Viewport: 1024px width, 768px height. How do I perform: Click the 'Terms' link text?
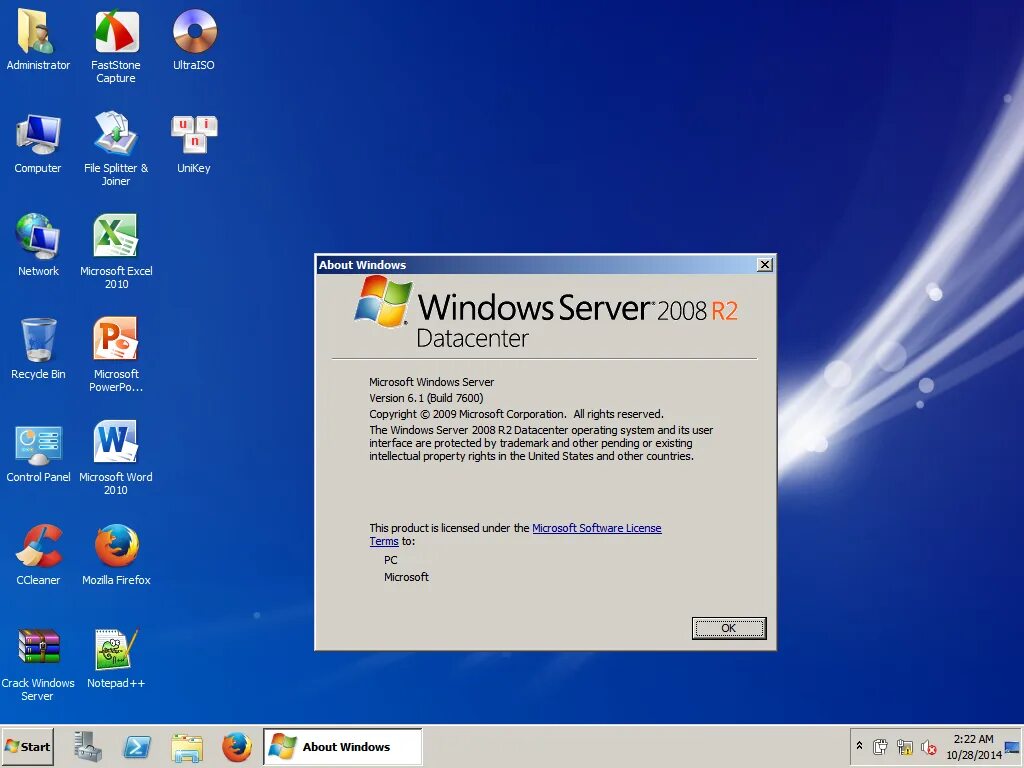point(384,541)
